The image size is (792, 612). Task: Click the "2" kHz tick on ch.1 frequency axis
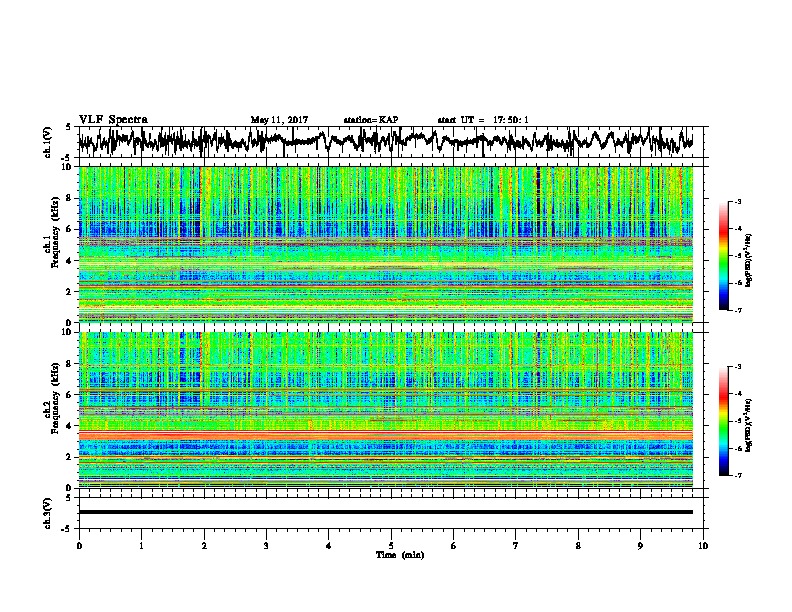(70, 292)
